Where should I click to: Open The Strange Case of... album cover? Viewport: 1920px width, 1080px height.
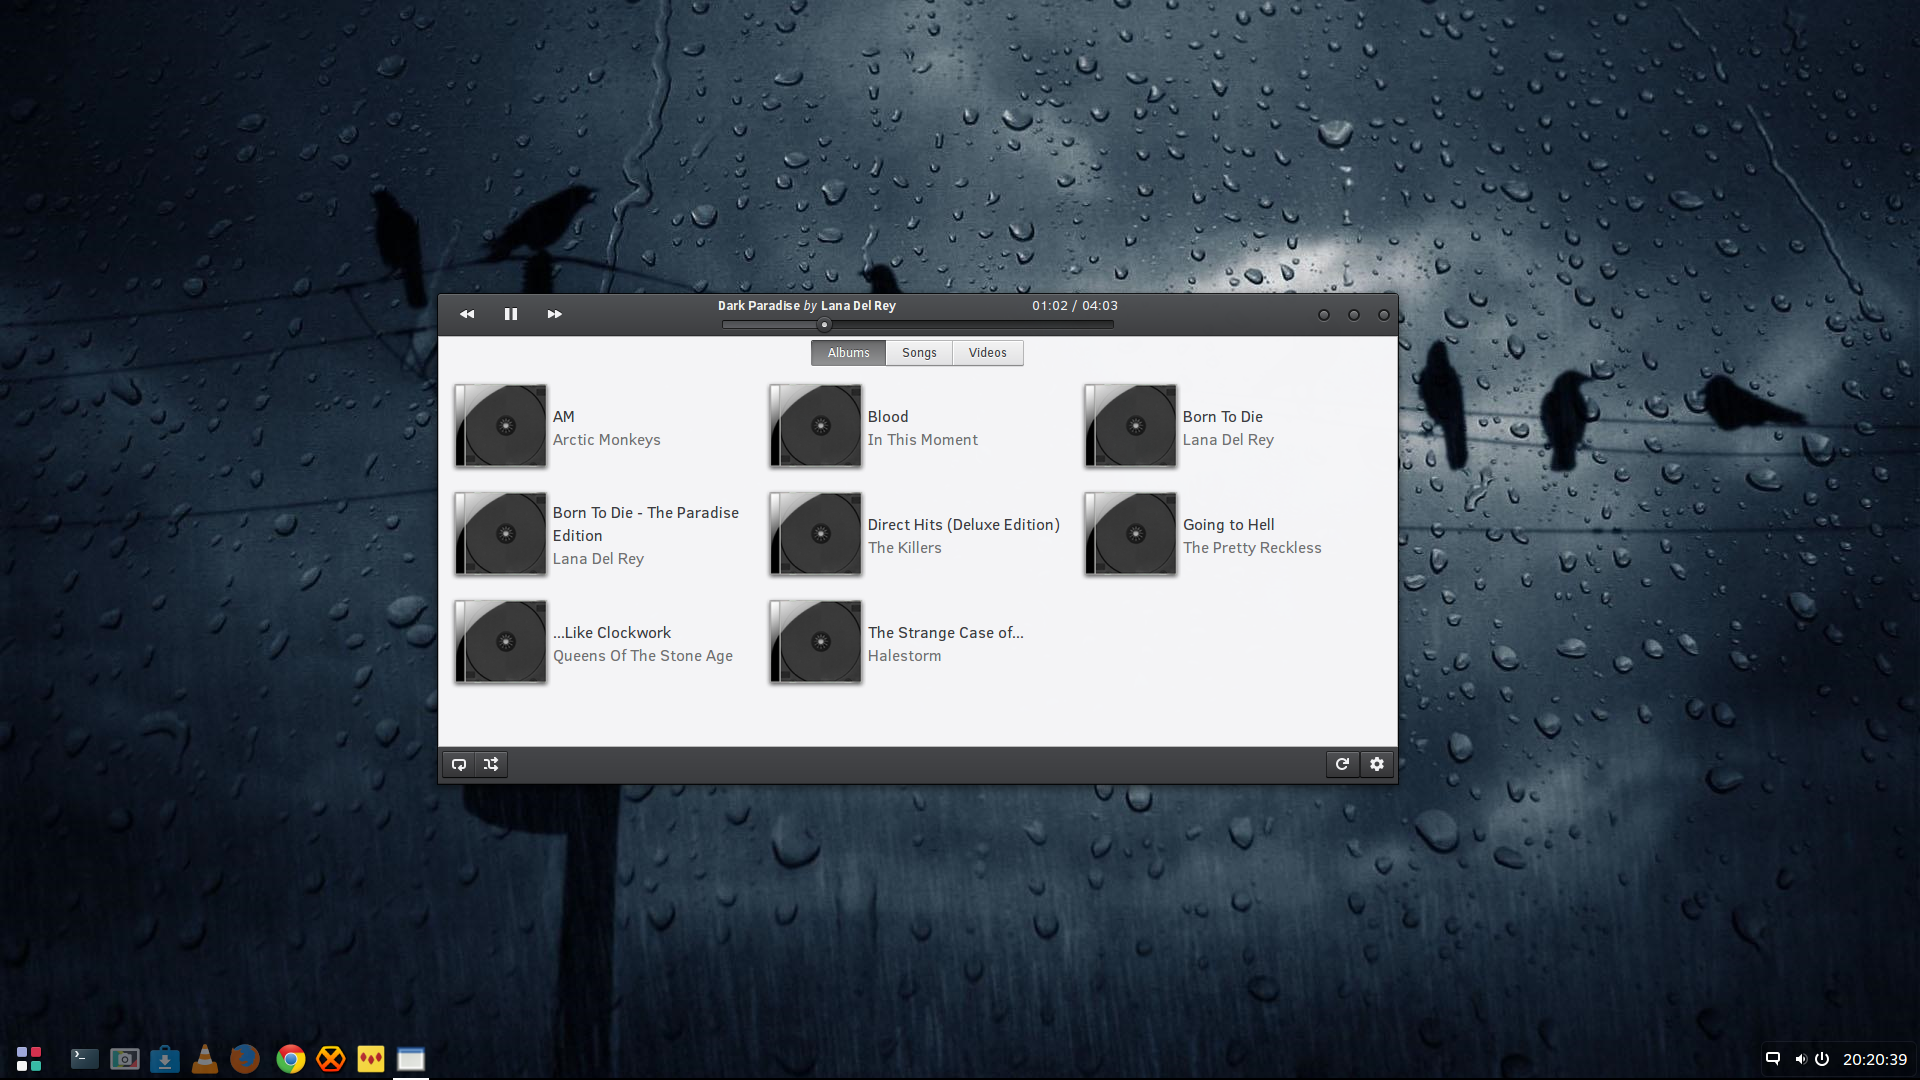click(x=816, y=642)
